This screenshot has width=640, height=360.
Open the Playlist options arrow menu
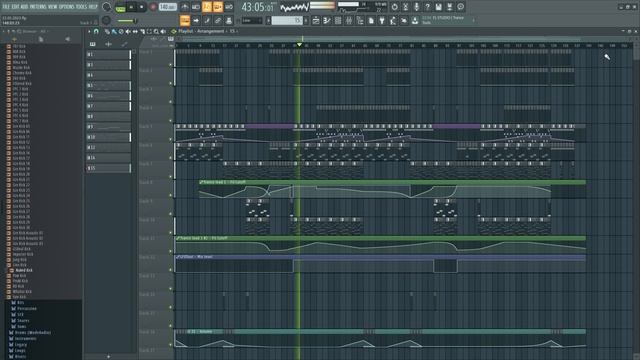(89, 31)
